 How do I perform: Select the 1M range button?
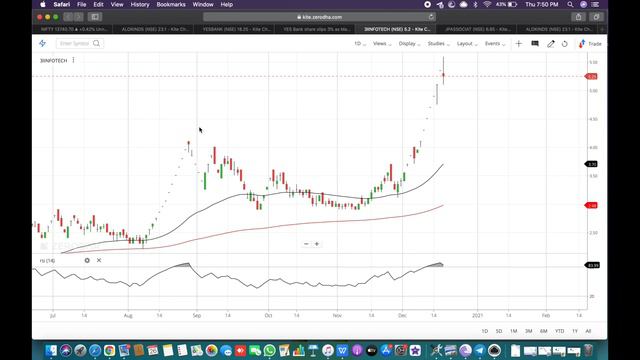(x=513, y=331)
